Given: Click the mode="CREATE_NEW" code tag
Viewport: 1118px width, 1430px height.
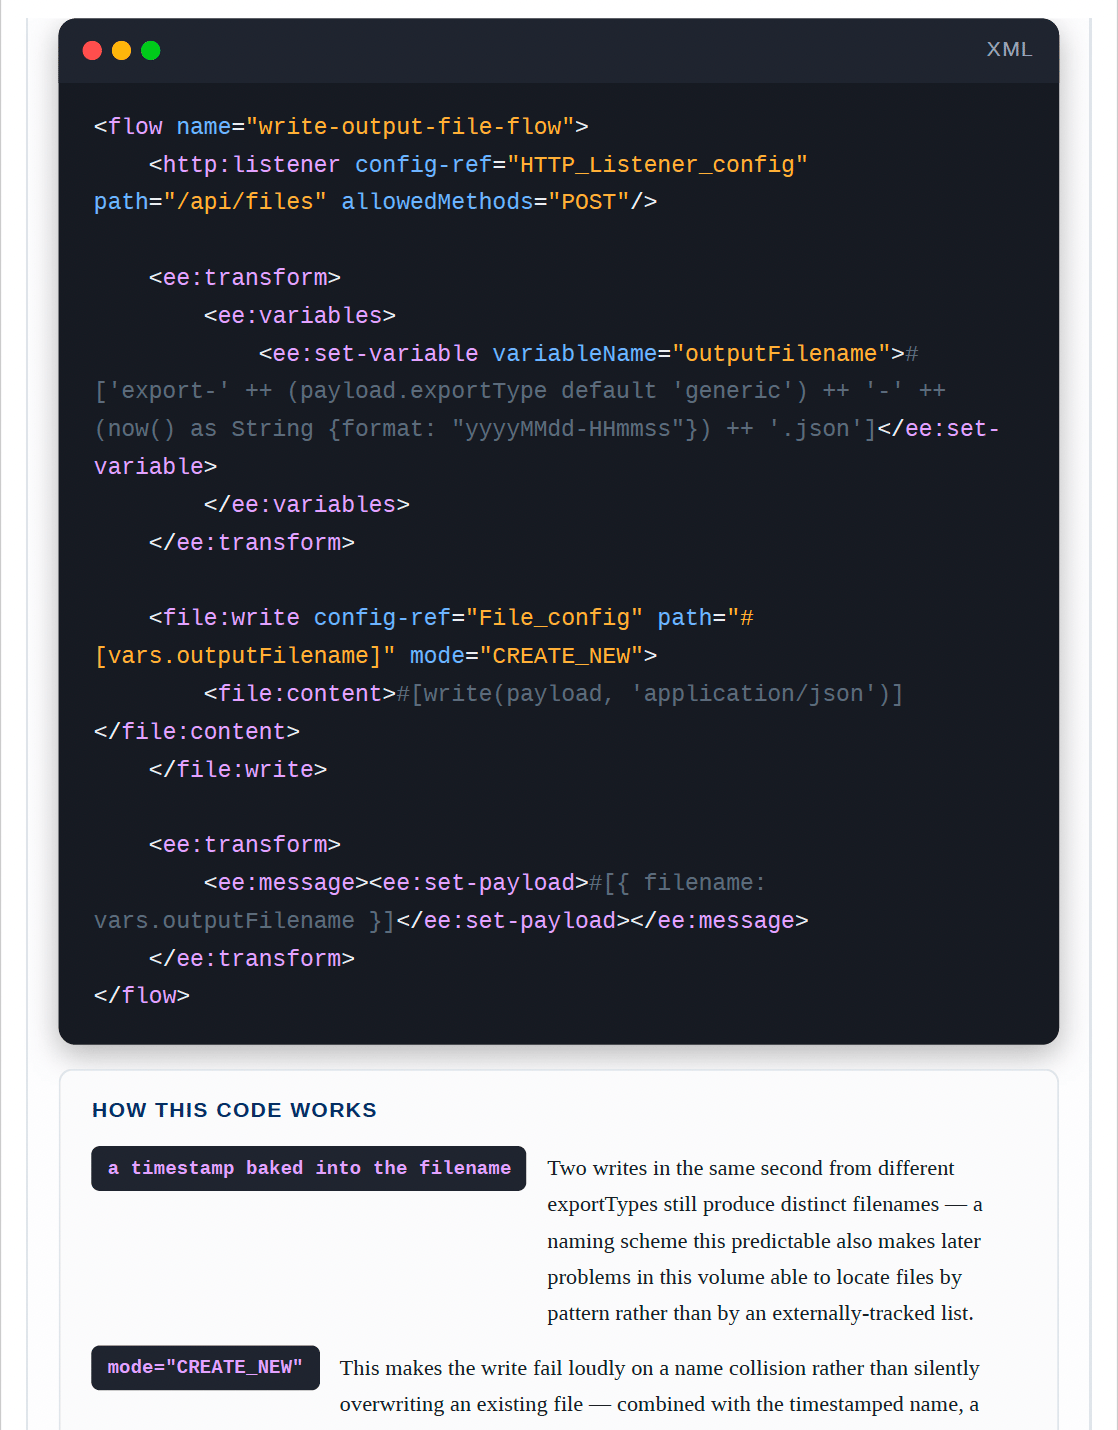Looking at the screenshot, I should click(x=205, y=1367).
